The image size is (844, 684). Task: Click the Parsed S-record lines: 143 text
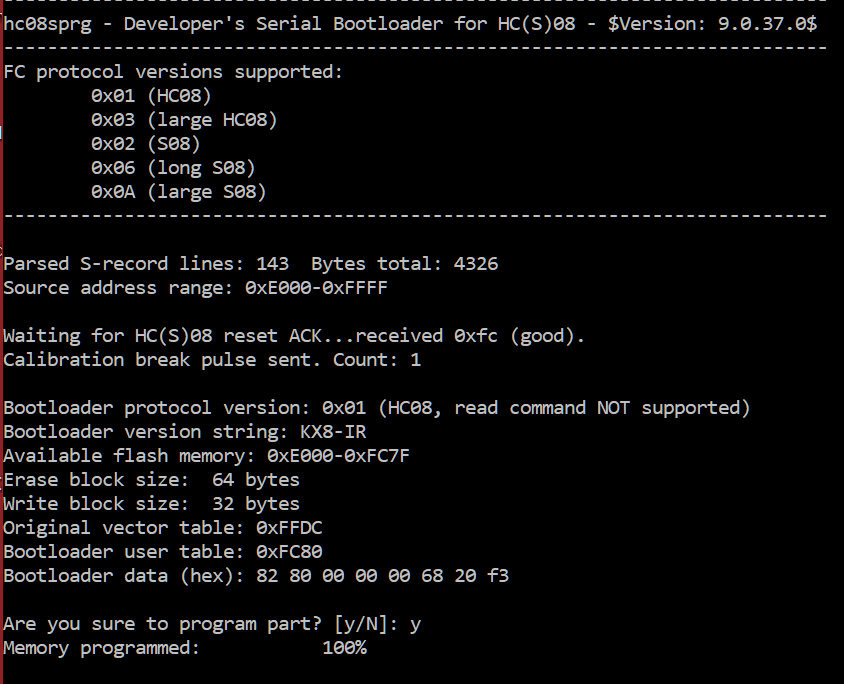pos(146,264)
